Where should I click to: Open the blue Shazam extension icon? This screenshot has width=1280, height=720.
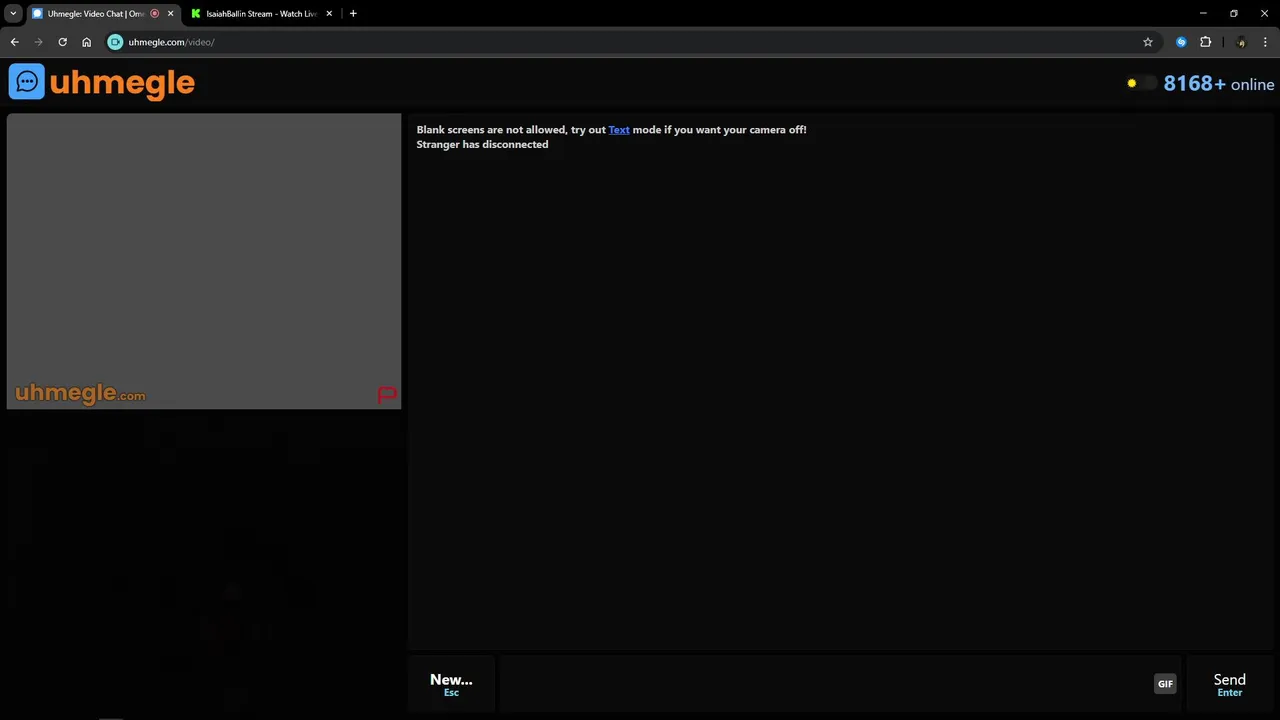pyautogui.click(x=1181, y=42)
